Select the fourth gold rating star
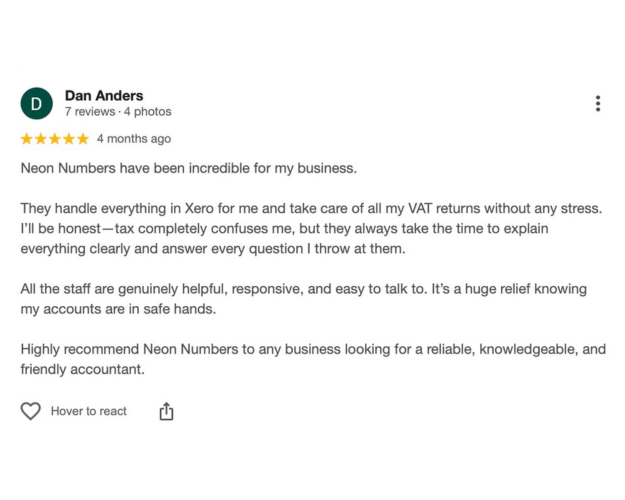 (x=69, y=139)
